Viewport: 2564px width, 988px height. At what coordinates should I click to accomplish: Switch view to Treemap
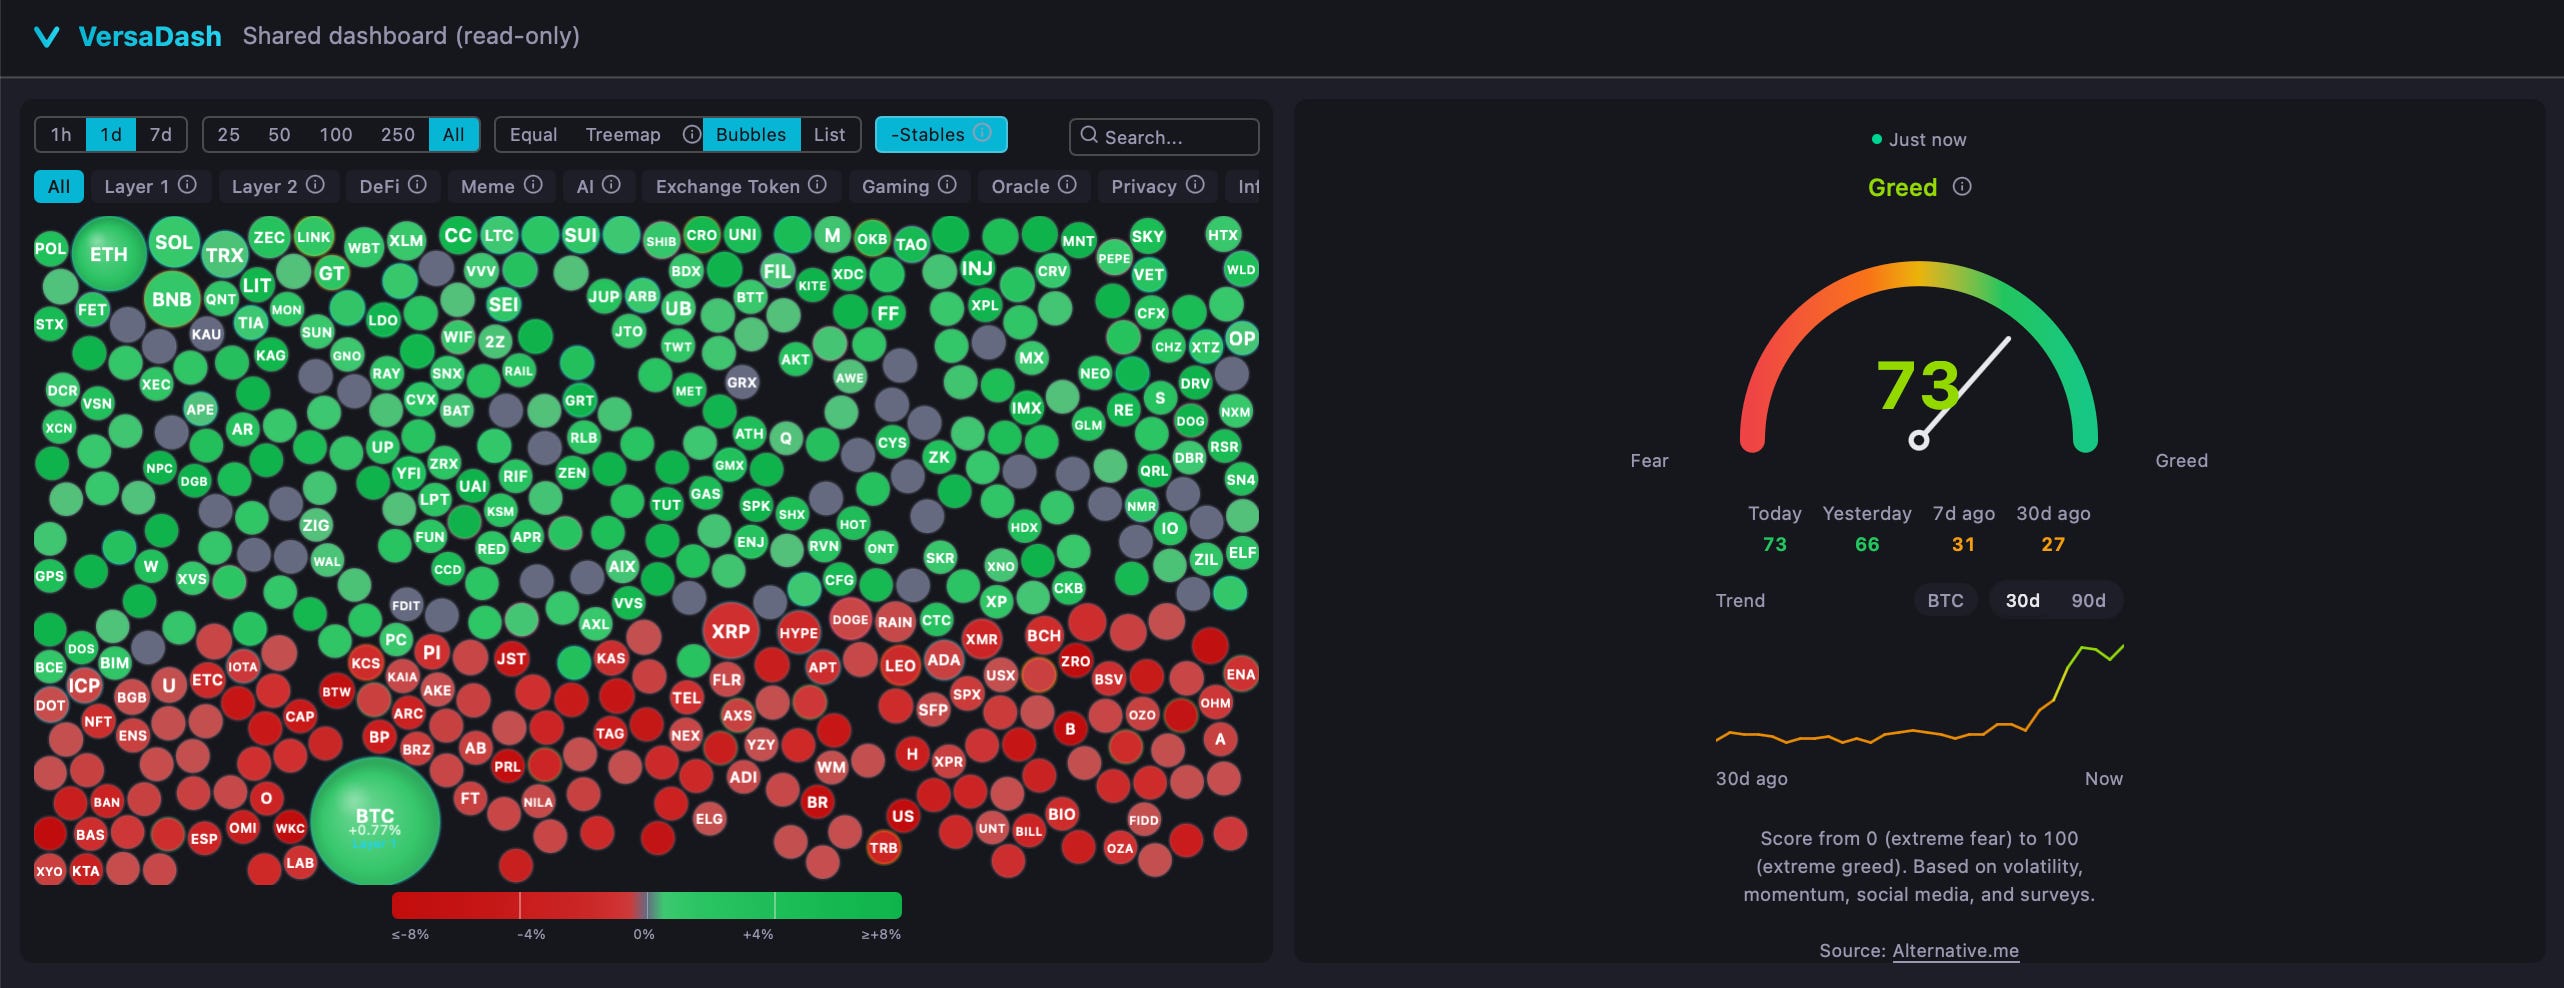[x=623, y=134]
